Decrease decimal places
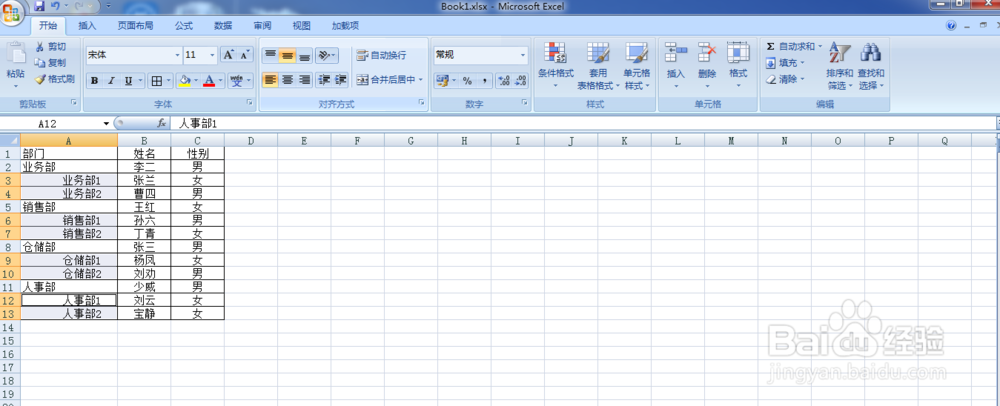Viewport: 1000px width, 406px height. tap(520, 80)
